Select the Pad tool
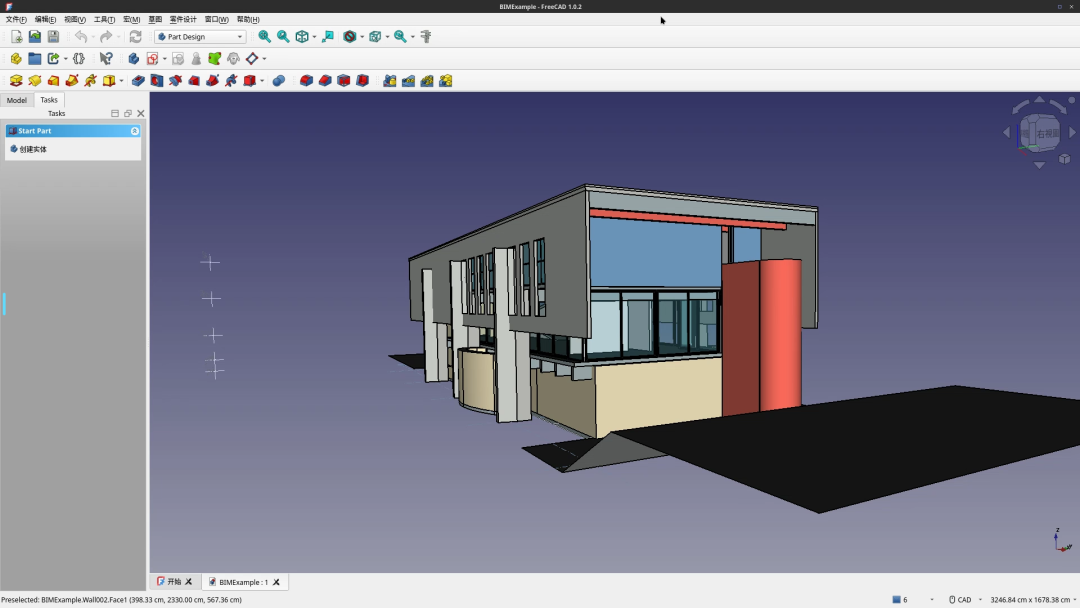 click(16, 81)
